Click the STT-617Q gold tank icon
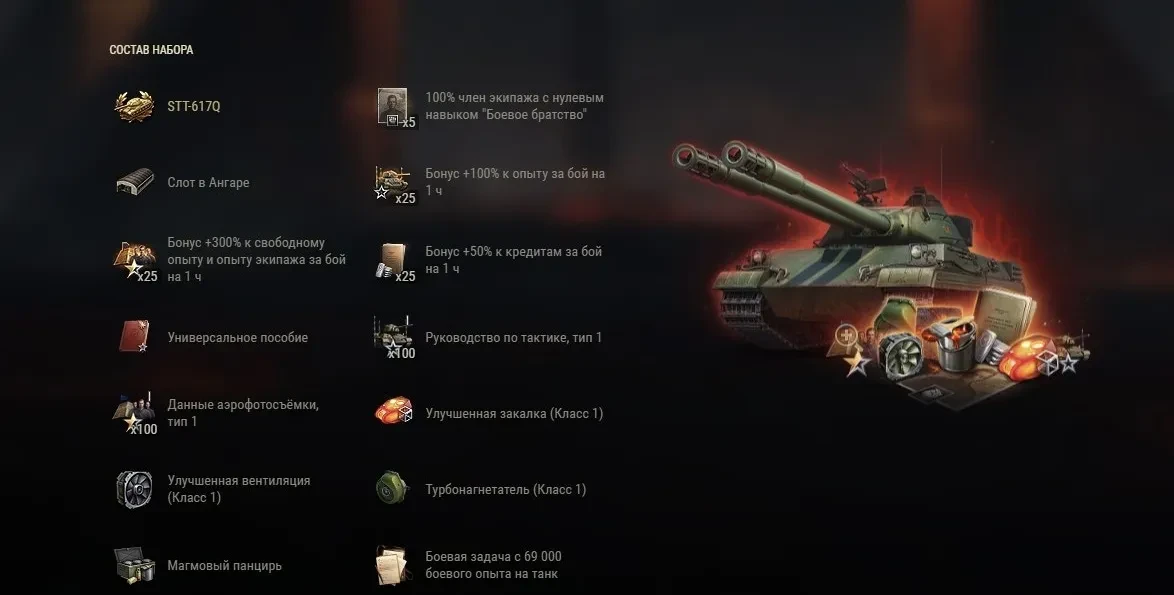 [x=135, y=106]
